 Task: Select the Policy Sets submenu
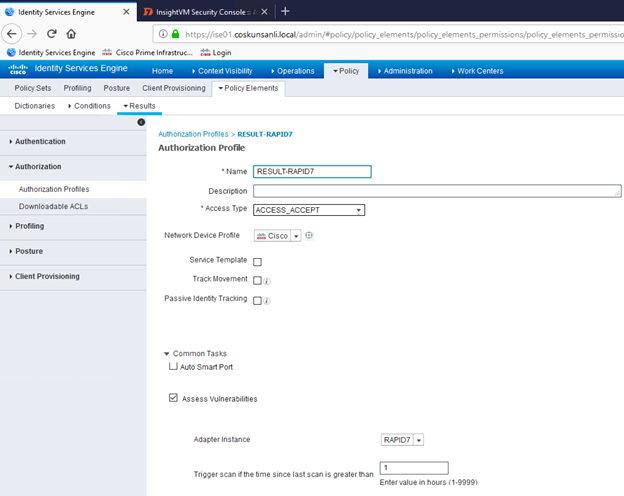33,88
